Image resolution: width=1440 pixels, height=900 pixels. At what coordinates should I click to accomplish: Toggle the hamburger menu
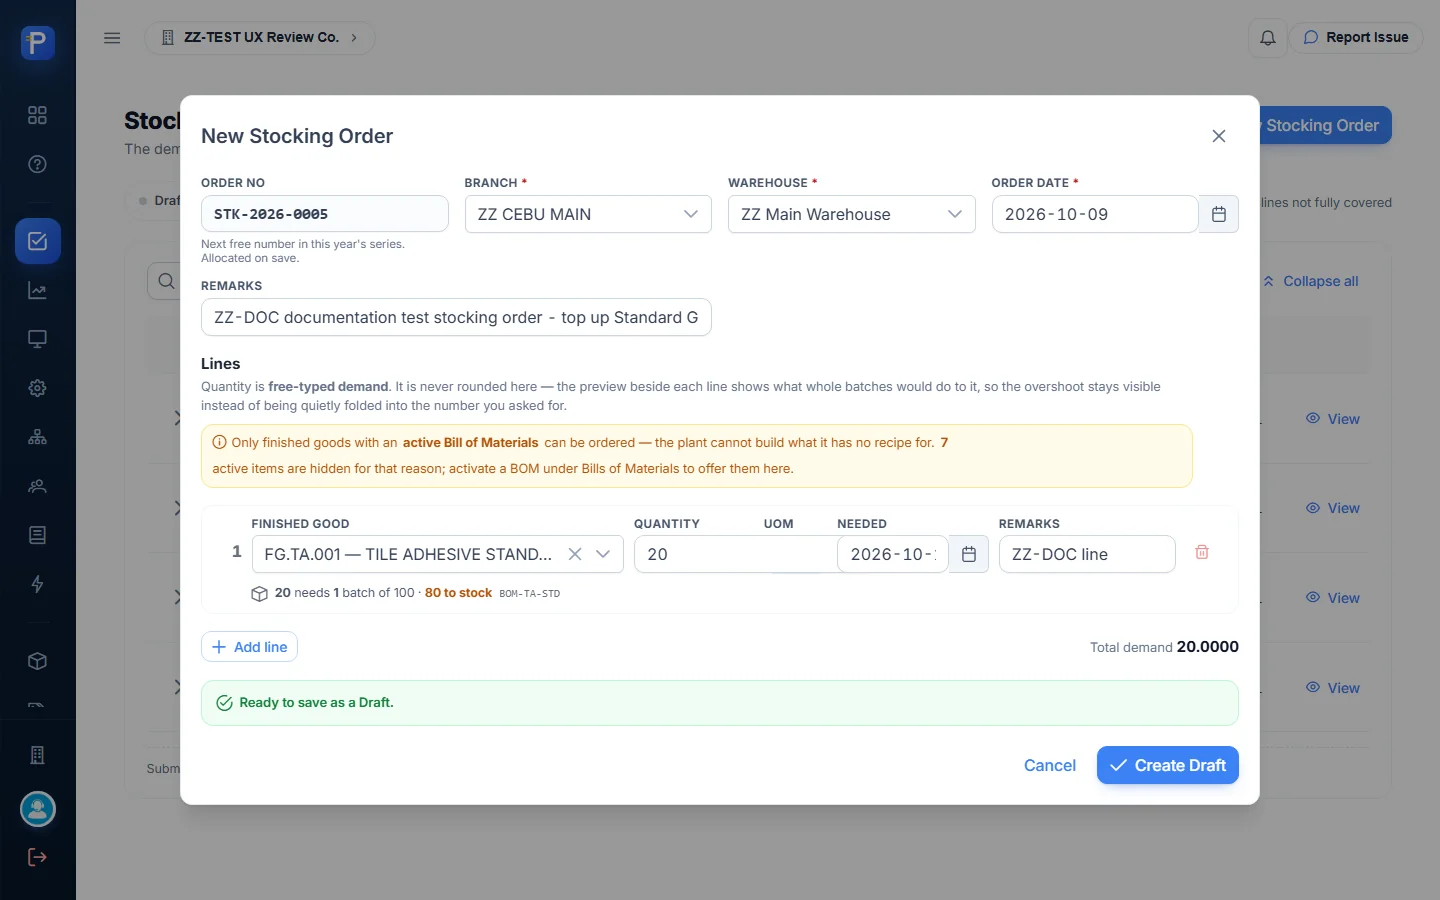pyautogui.click(x=112, y=38)
